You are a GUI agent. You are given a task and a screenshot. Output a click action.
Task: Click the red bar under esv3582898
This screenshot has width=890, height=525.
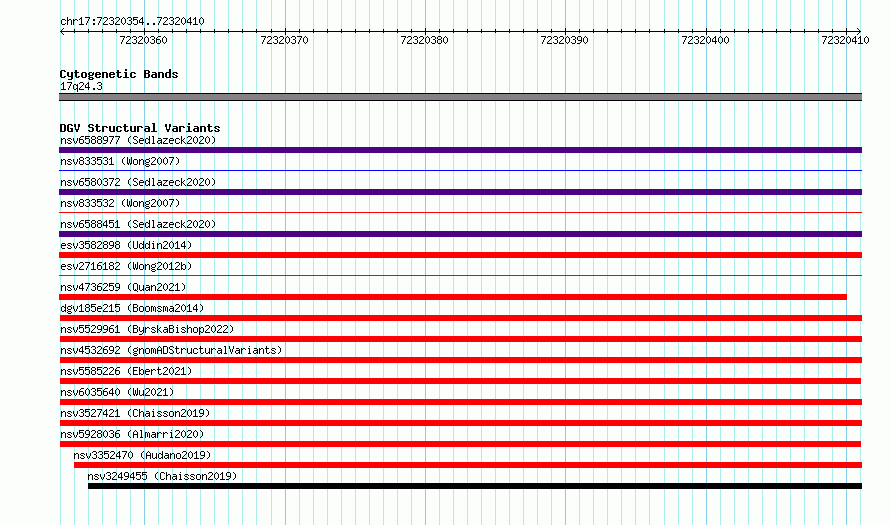(x=460, y=255)
